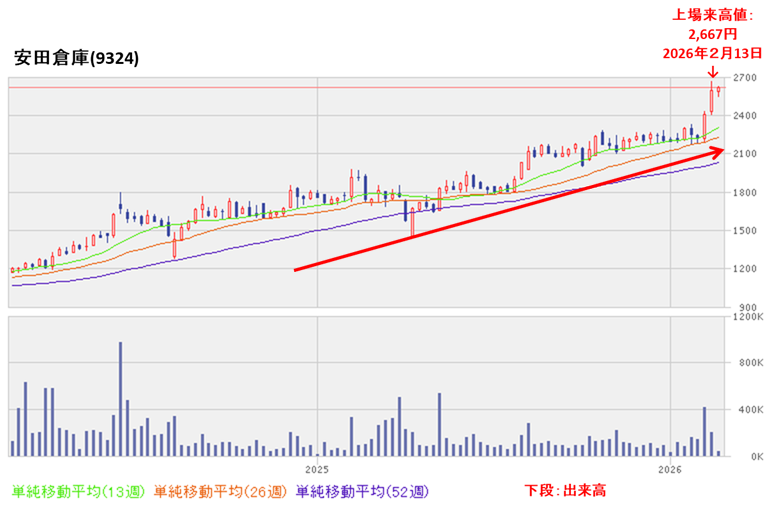This screenshot has height=506, width=778.
Task: Click the 2025 x-axis year label
Action: [x=316, y=468]
